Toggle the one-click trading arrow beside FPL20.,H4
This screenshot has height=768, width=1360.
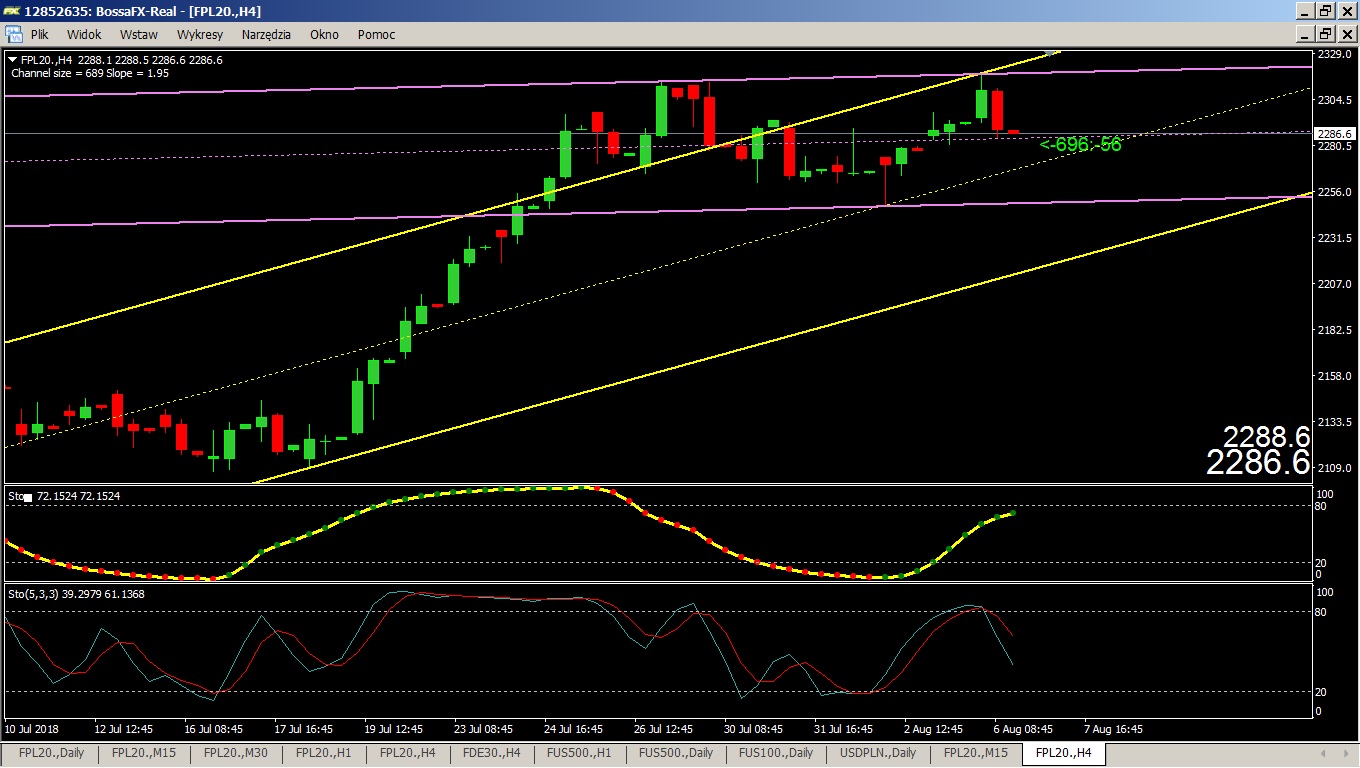(x=12, y=60)
